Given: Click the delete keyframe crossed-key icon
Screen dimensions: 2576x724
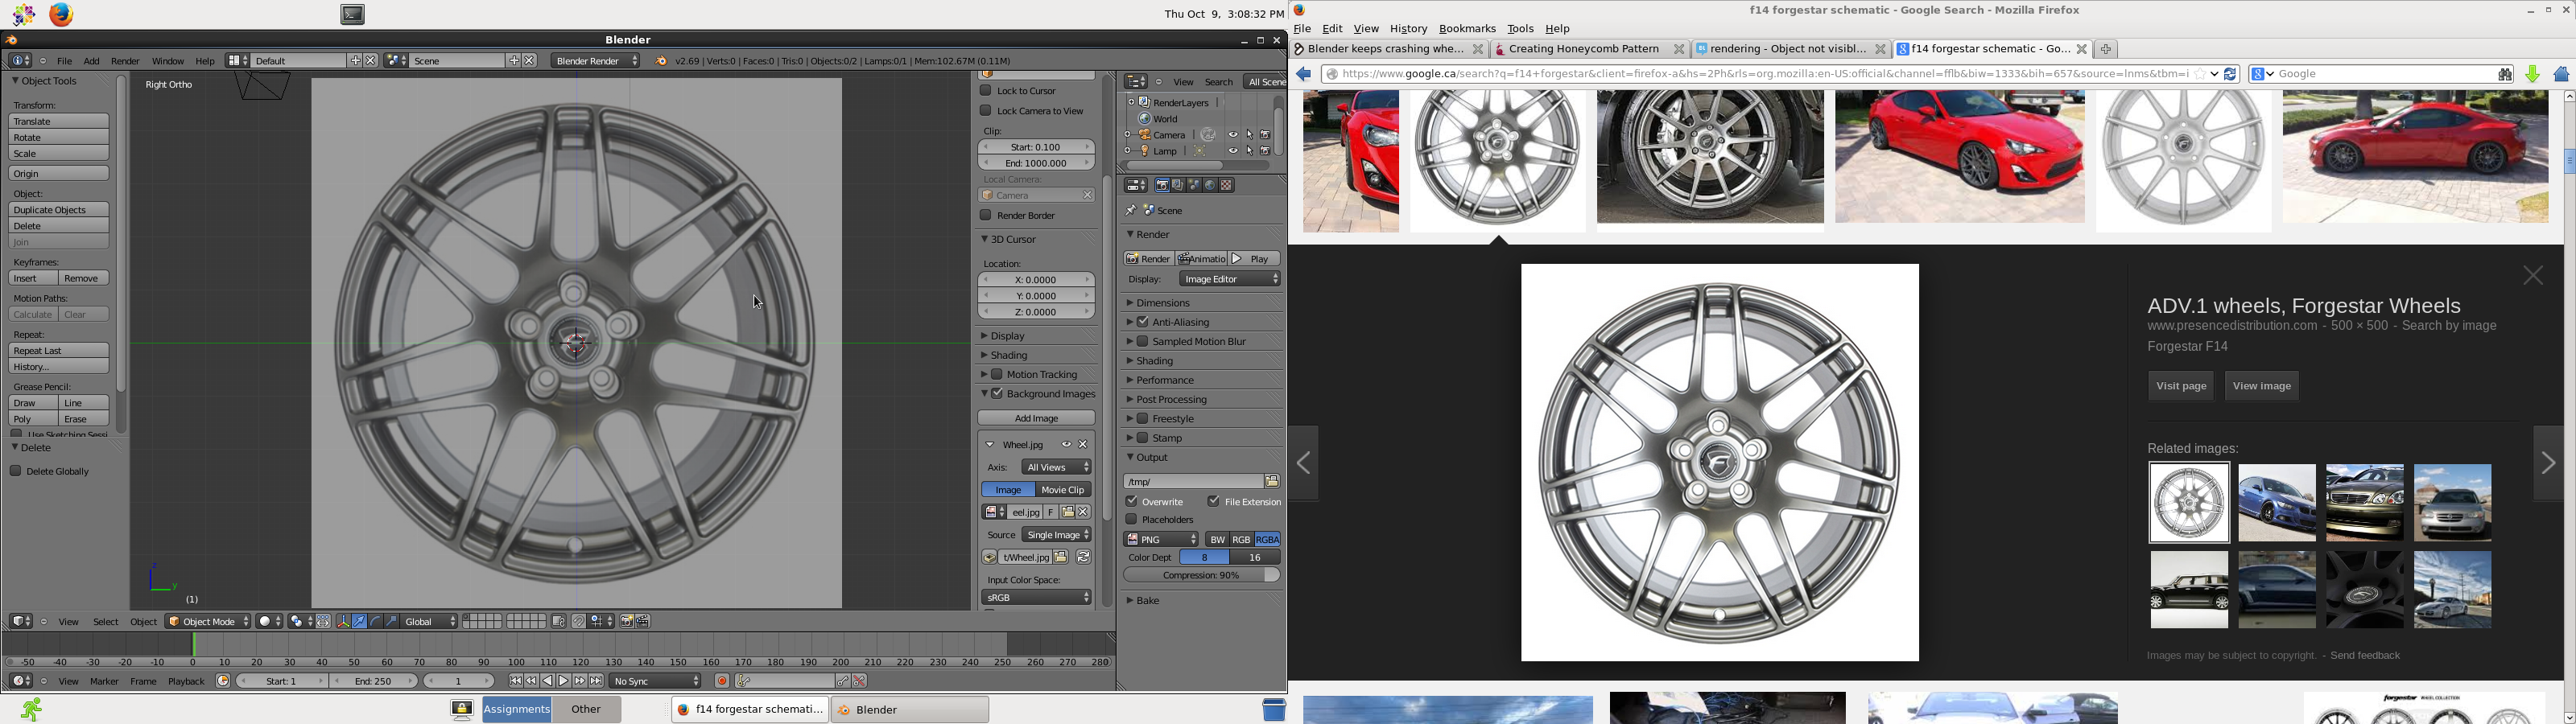Looking at the screenshot, I should [859, 681].
